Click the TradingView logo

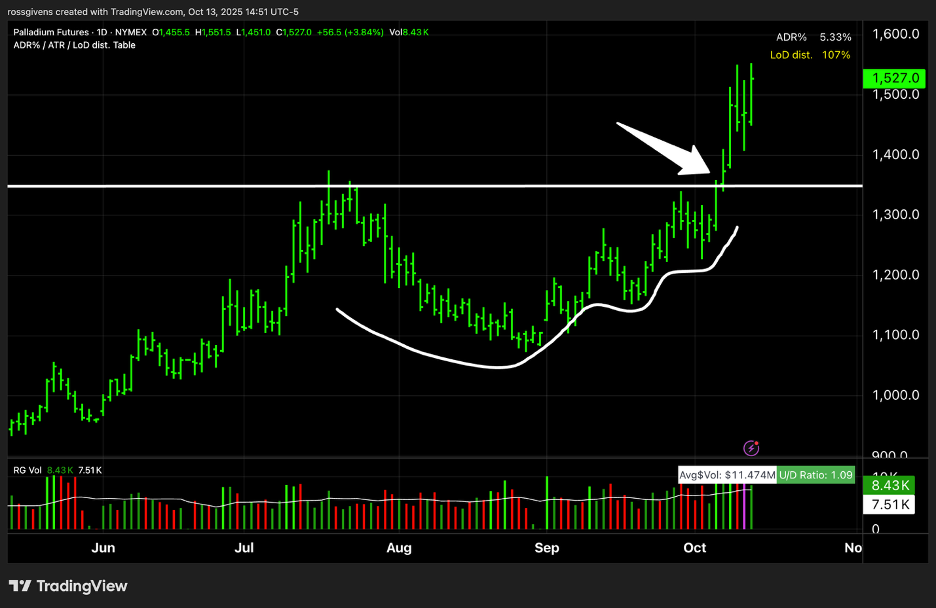(x=68, y=586)
